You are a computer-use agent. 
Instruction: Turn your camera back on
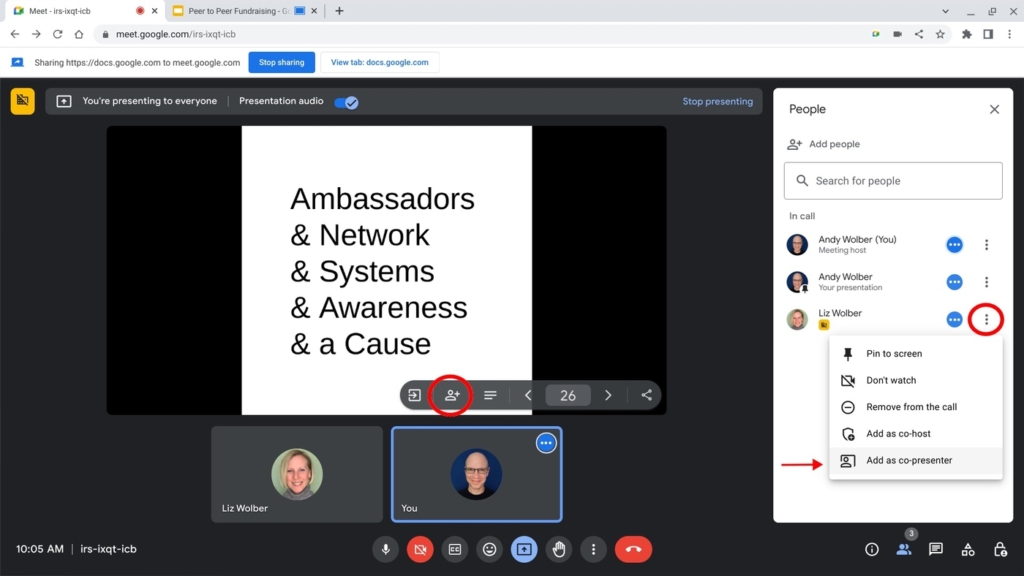click(x=420, y=549)
